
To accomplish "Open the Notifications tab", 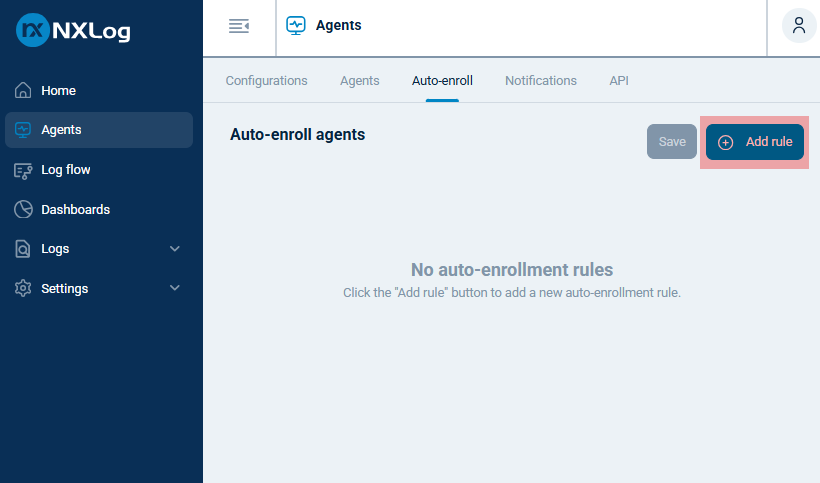I will [541, 81].
